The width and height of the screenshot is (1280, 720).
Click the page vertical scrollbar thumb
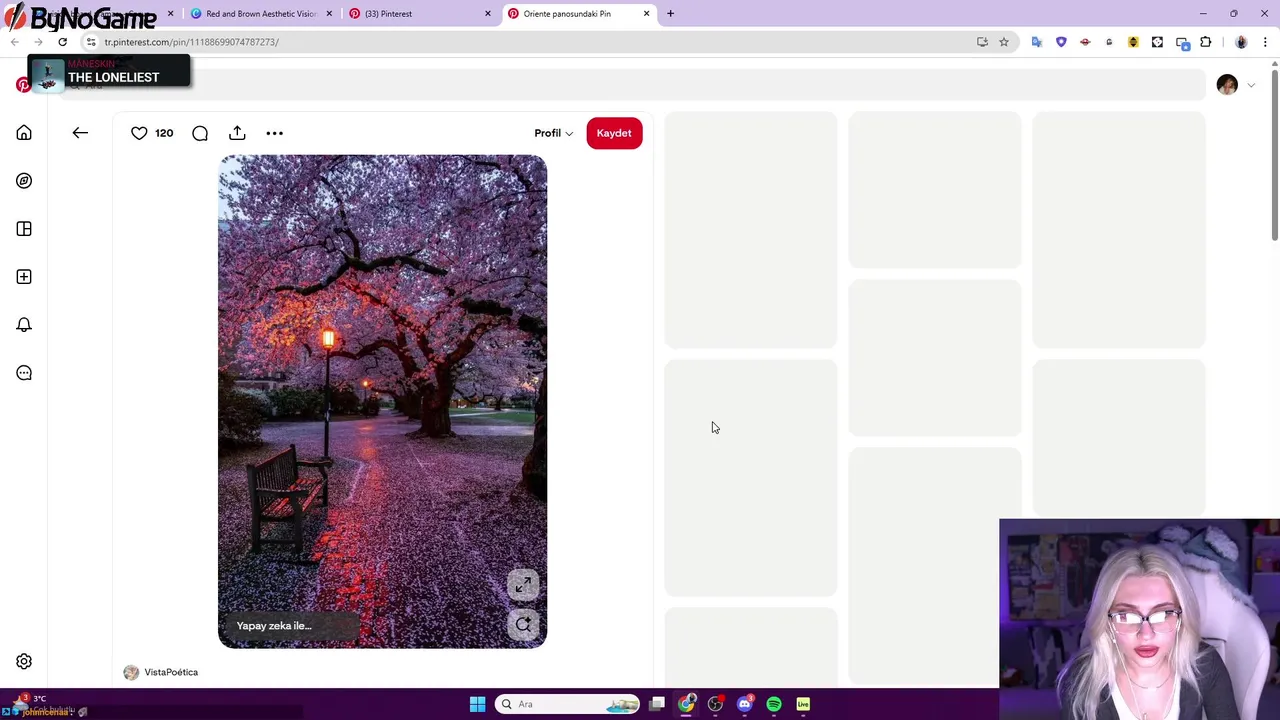click(1275, 155)
